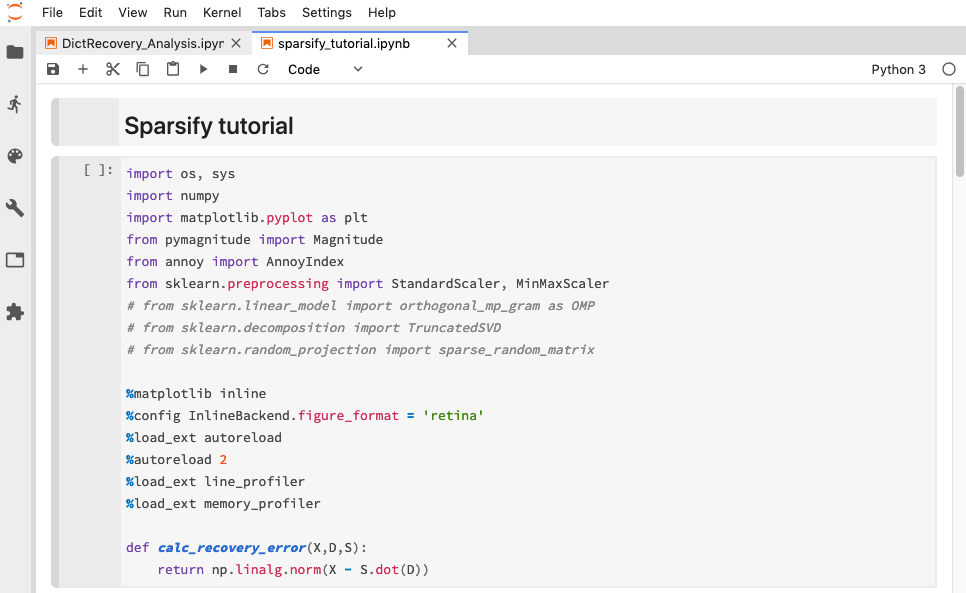Switch to the DictRecovery_Analysis tab
966x593 pixels.
click(135, 43)
